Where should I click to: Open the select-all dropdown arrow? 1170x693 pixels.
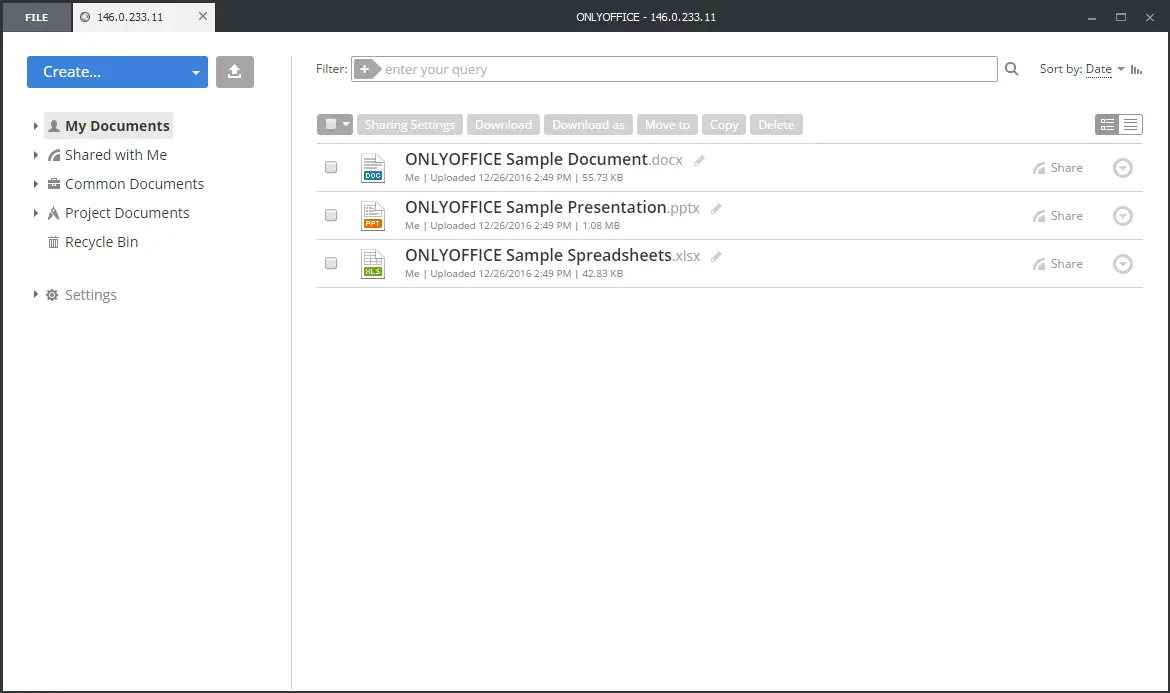[x=346, y=125]
